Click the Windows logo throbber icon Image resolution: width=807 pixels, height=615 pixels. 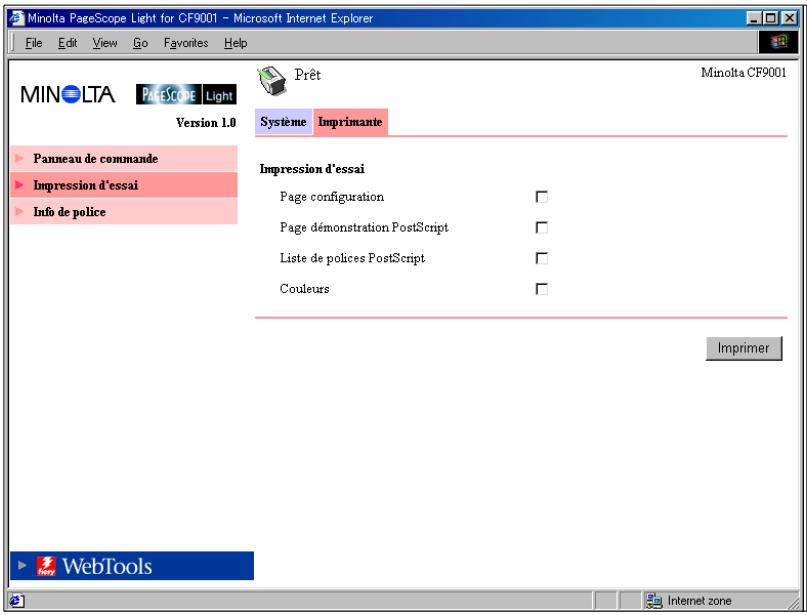point(779,42)
